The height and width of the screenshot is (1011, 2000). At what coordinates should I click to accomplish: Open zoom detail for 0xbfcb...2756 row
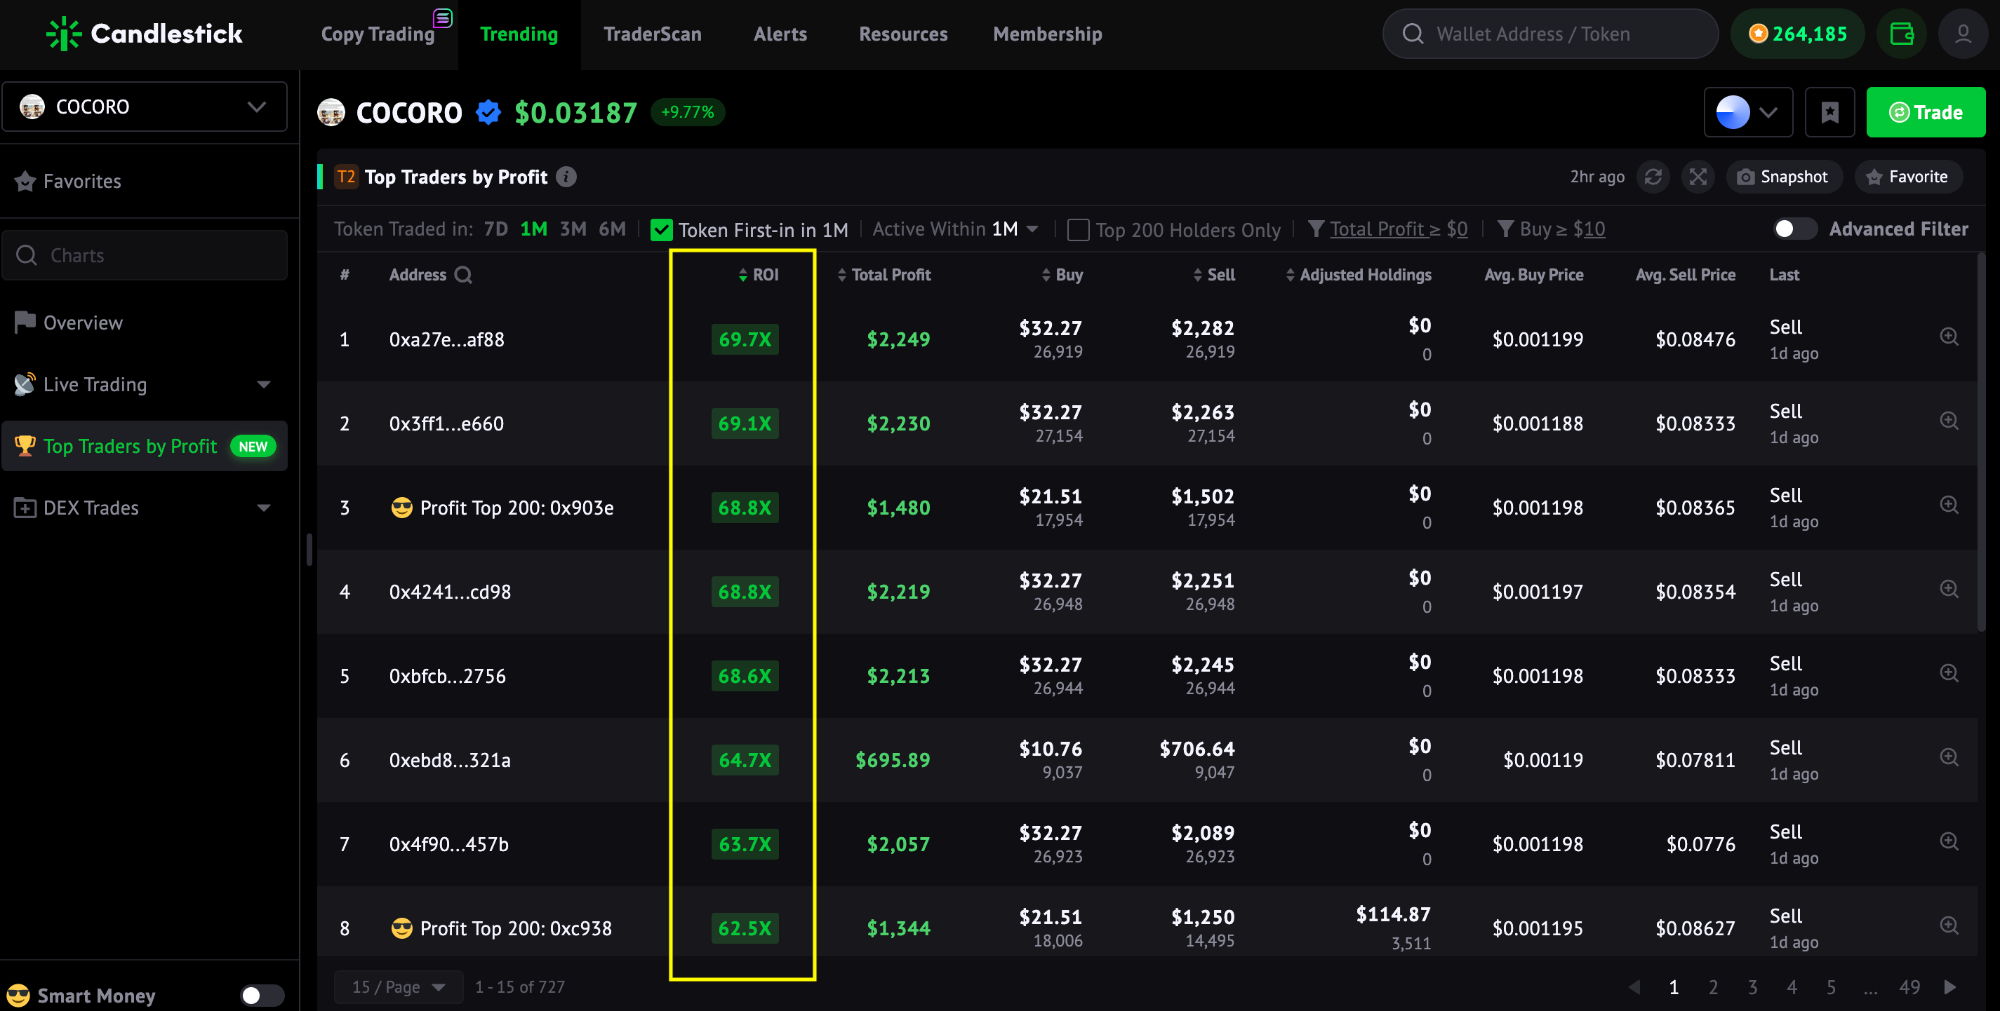tap(1949, 673)
